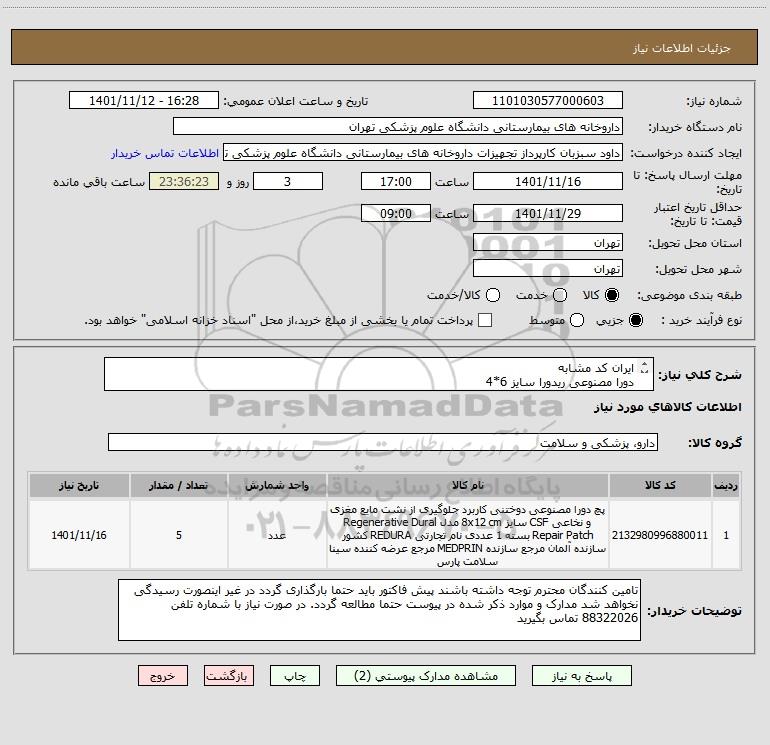
Task: Click the کد کالا column header
Action: (x=660, y=486)
